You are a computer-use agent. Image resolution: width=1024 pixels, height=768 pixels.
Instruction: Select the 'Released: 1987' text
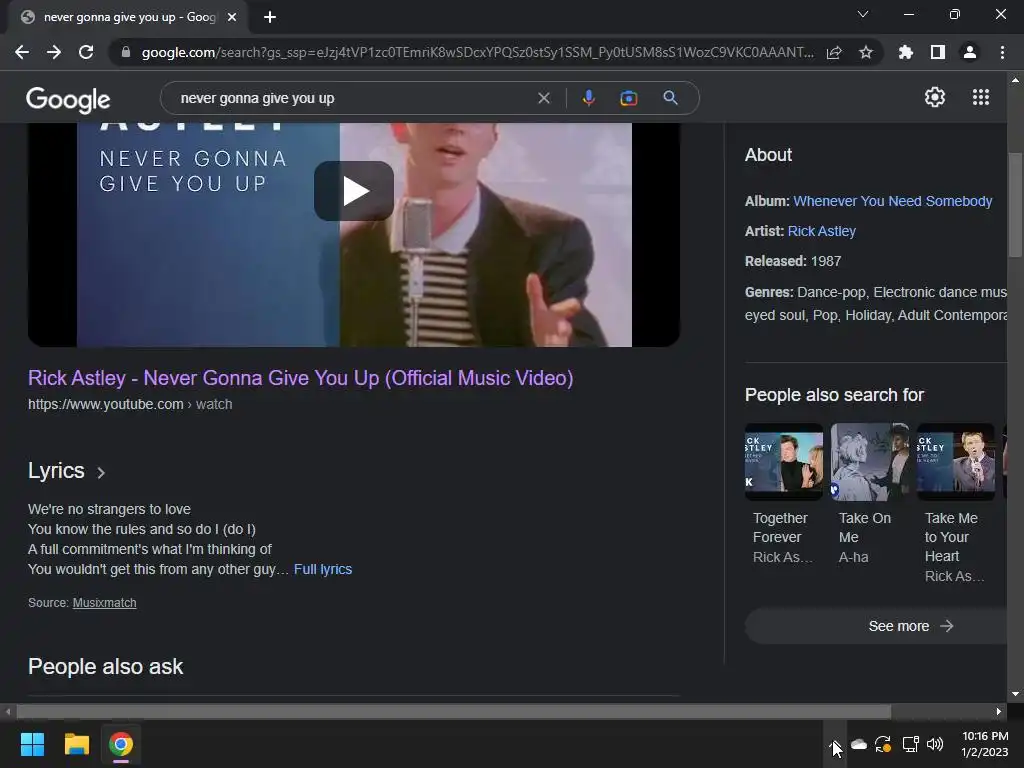tap(793, 261)
